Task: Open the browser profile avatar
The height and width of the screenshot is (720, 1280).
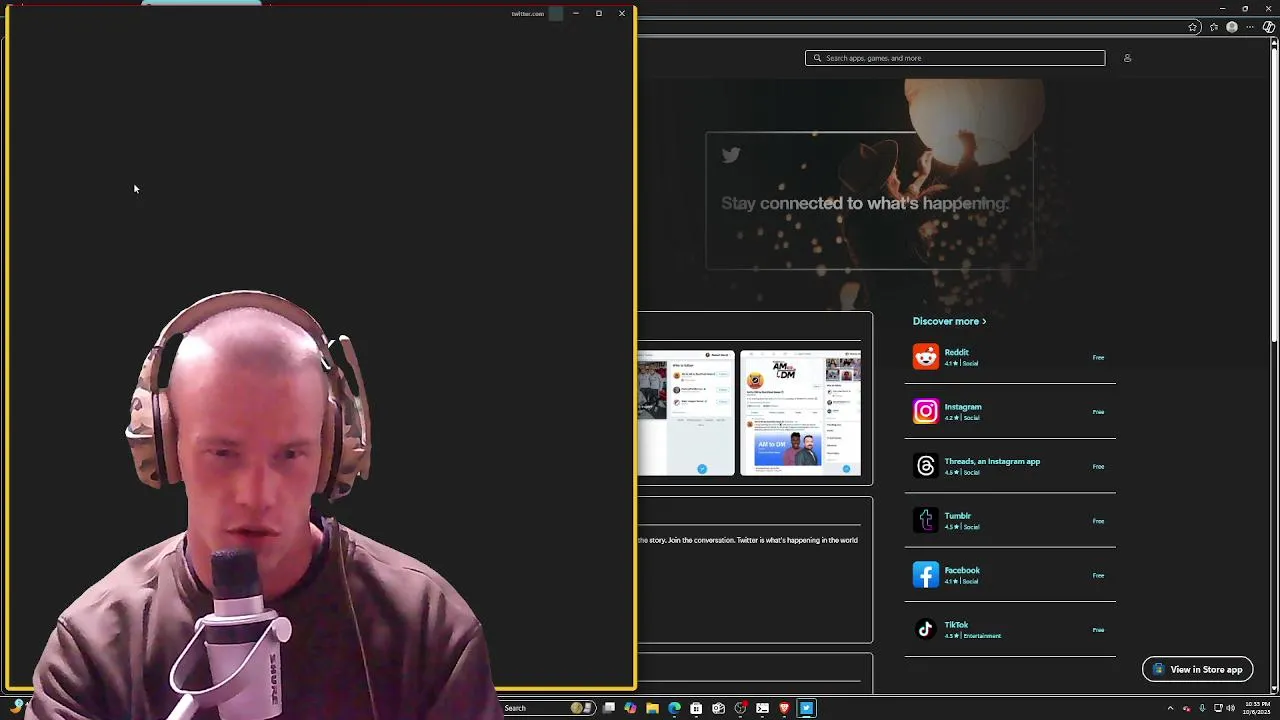Action: 1232,27
